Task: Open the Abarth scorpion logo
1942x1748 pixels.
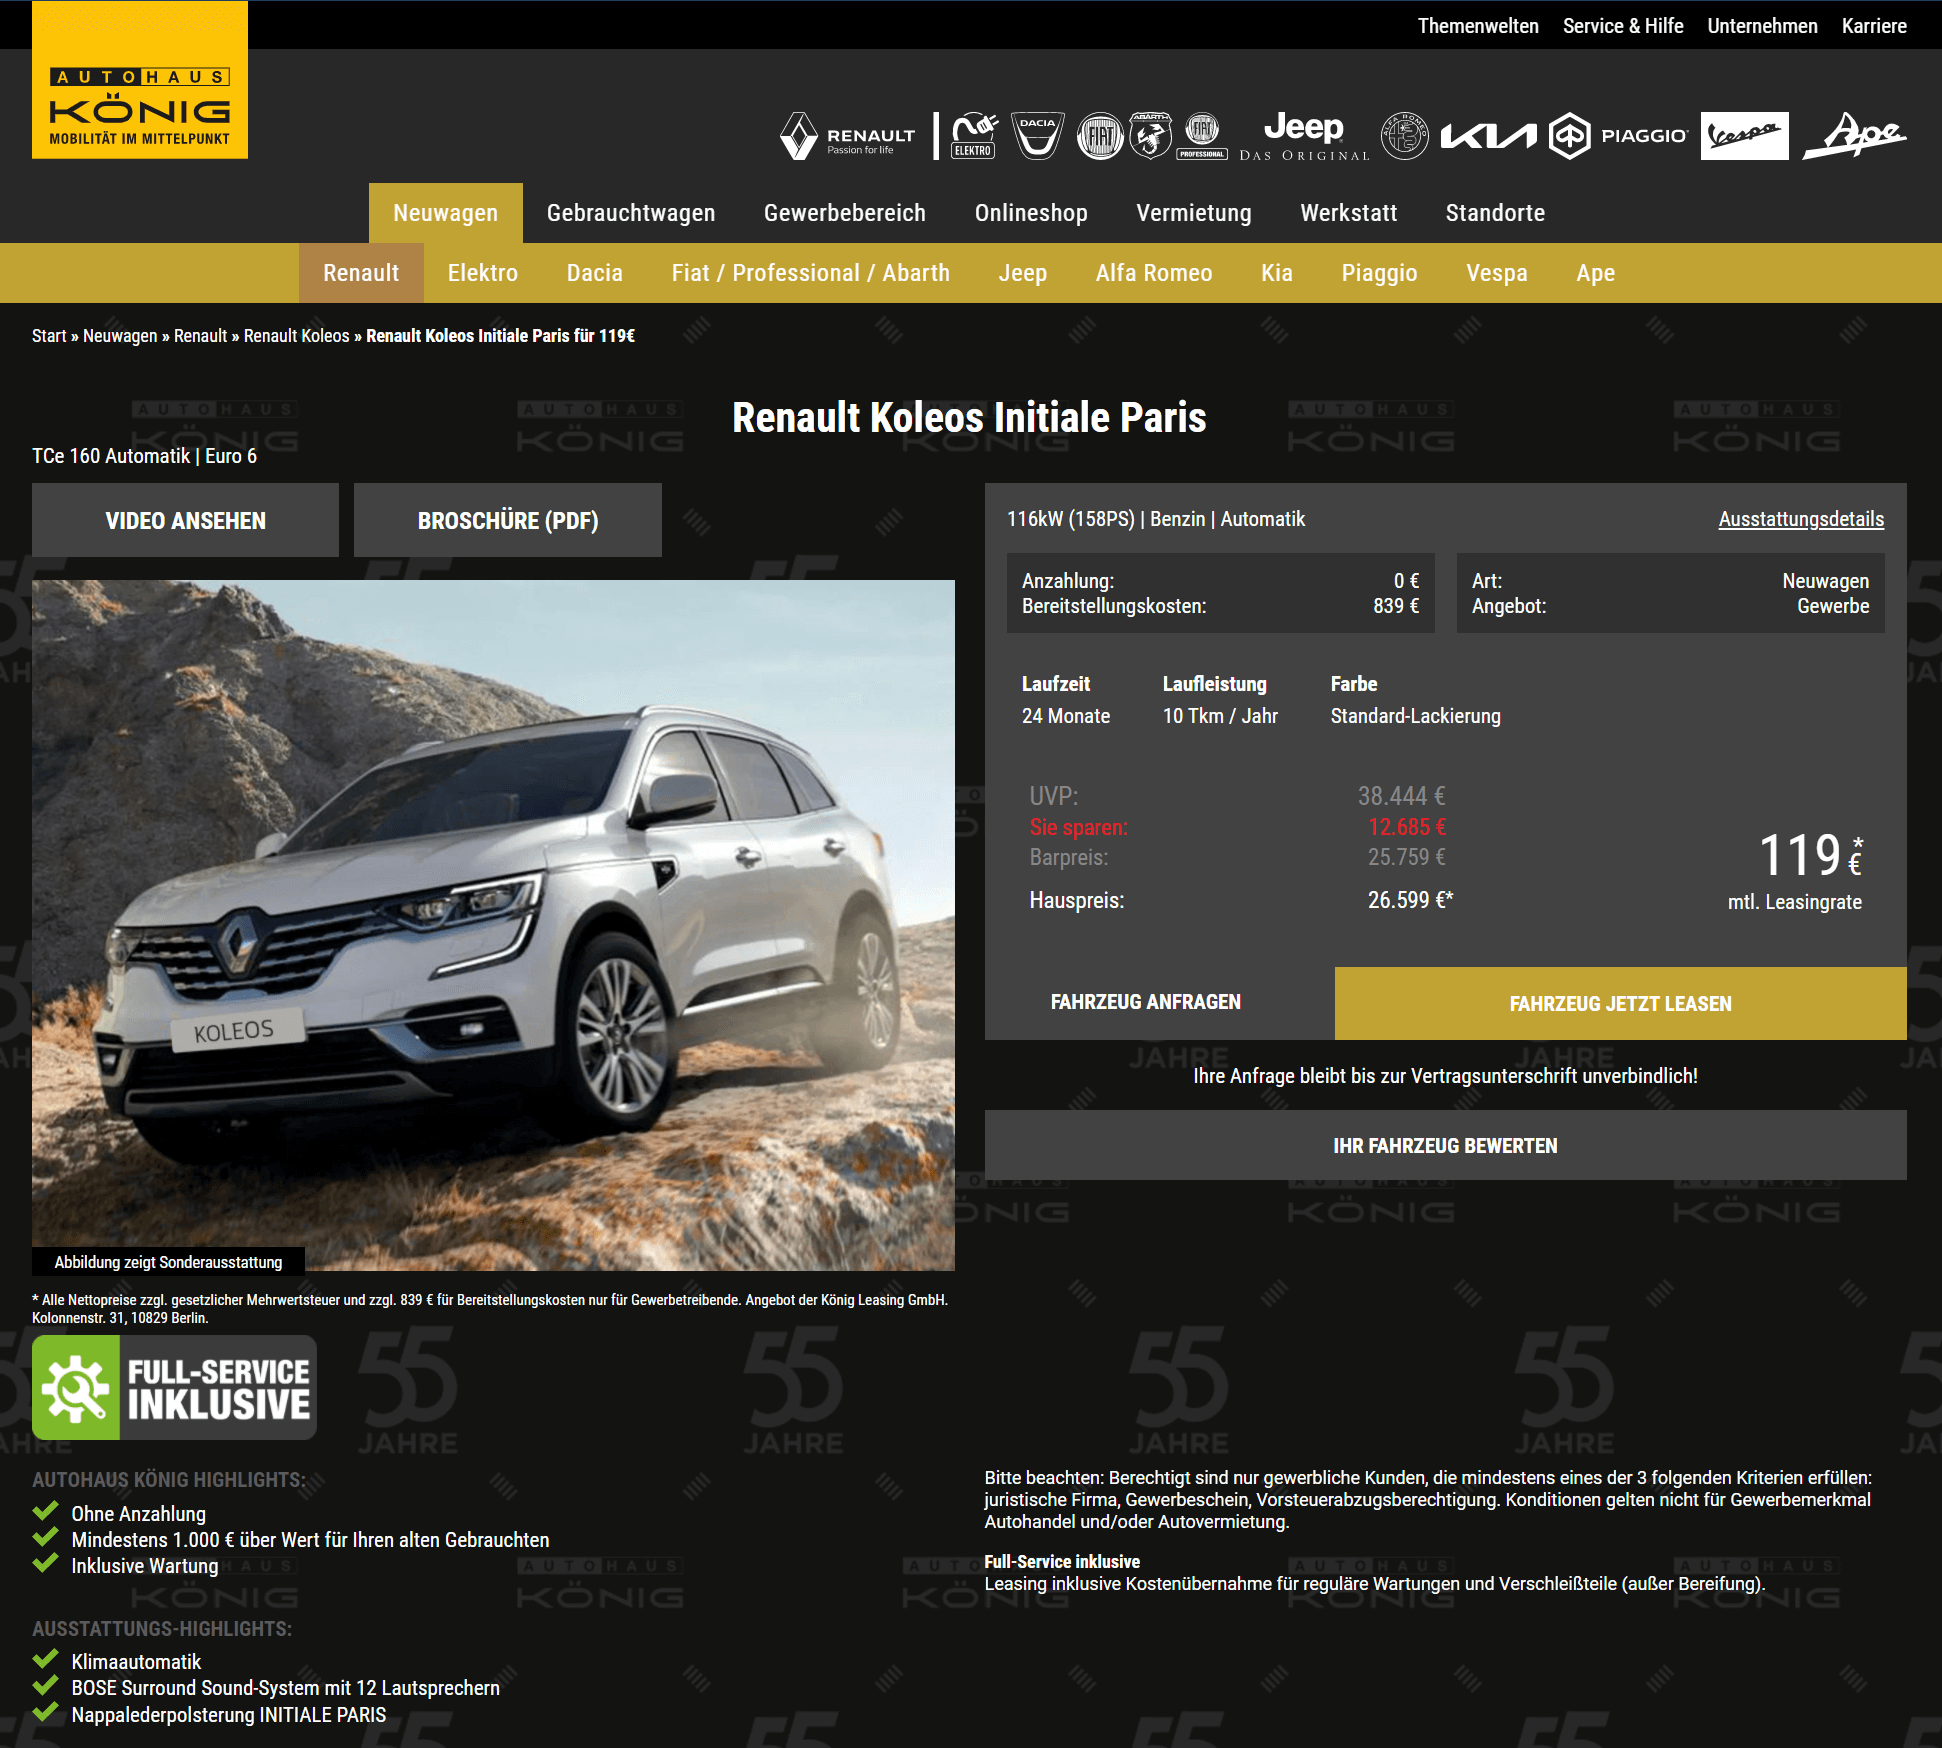Action: (x=1150, y=136)
